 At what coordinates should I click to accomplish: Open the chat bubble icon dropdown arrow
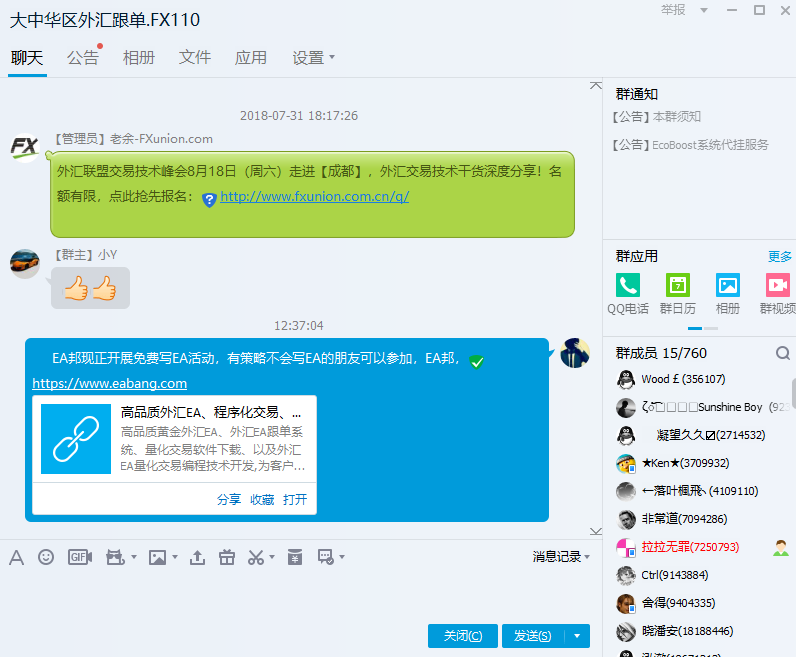point(342,557)
